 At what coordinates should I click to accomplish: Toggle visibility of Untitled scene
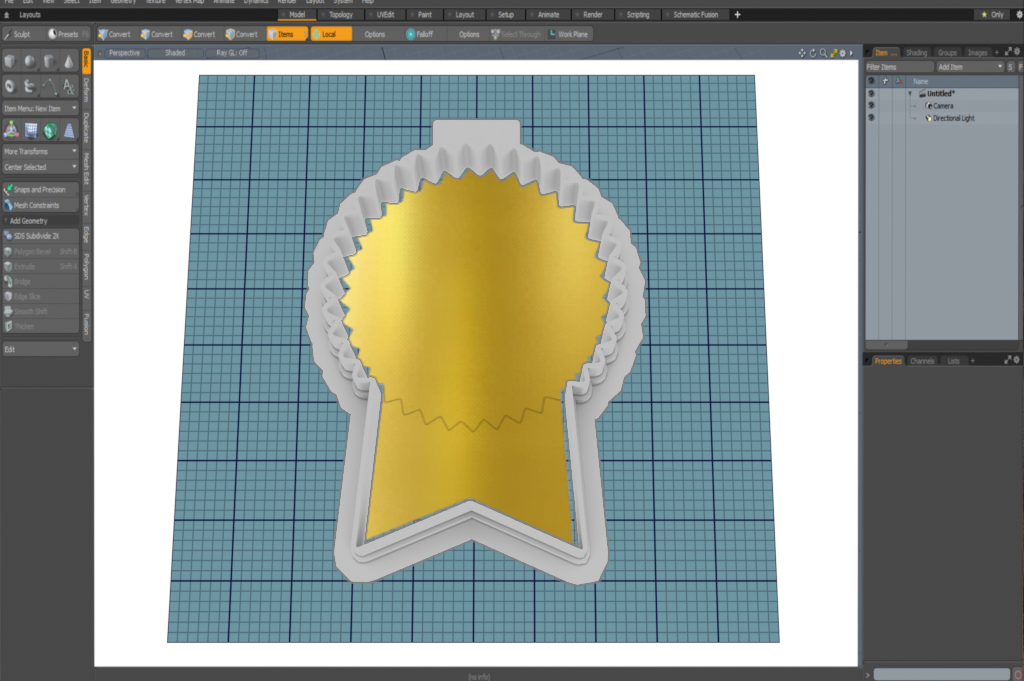pyautogui.click(x=871, y=93)
